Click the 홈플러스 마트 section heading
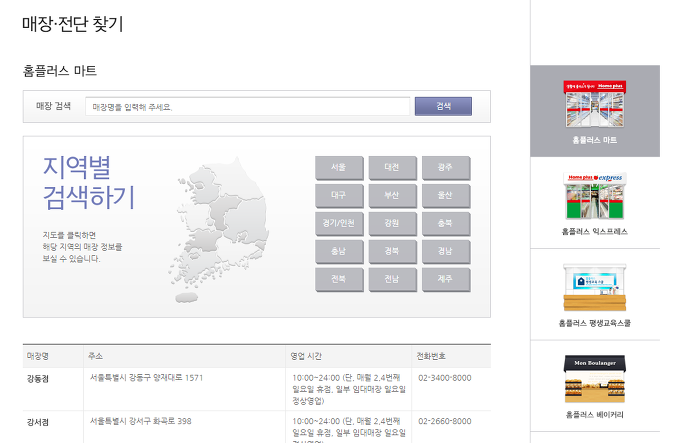This screenshot has width=680, height=443. coord(59,71)
